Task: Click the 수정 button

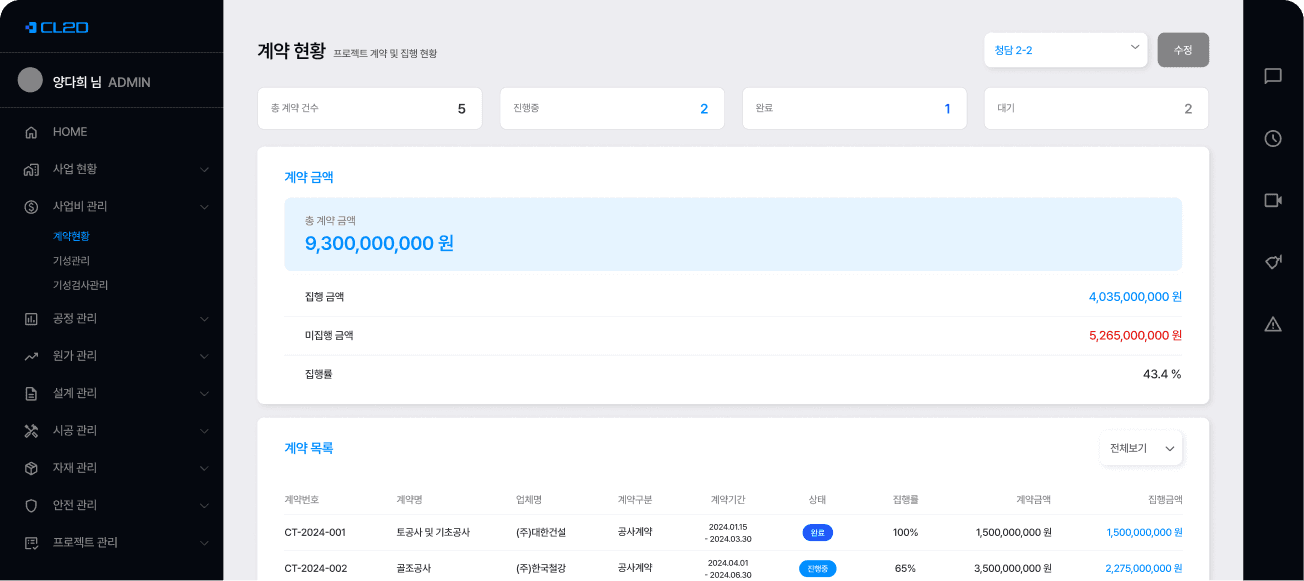Action: (1183, 50)
